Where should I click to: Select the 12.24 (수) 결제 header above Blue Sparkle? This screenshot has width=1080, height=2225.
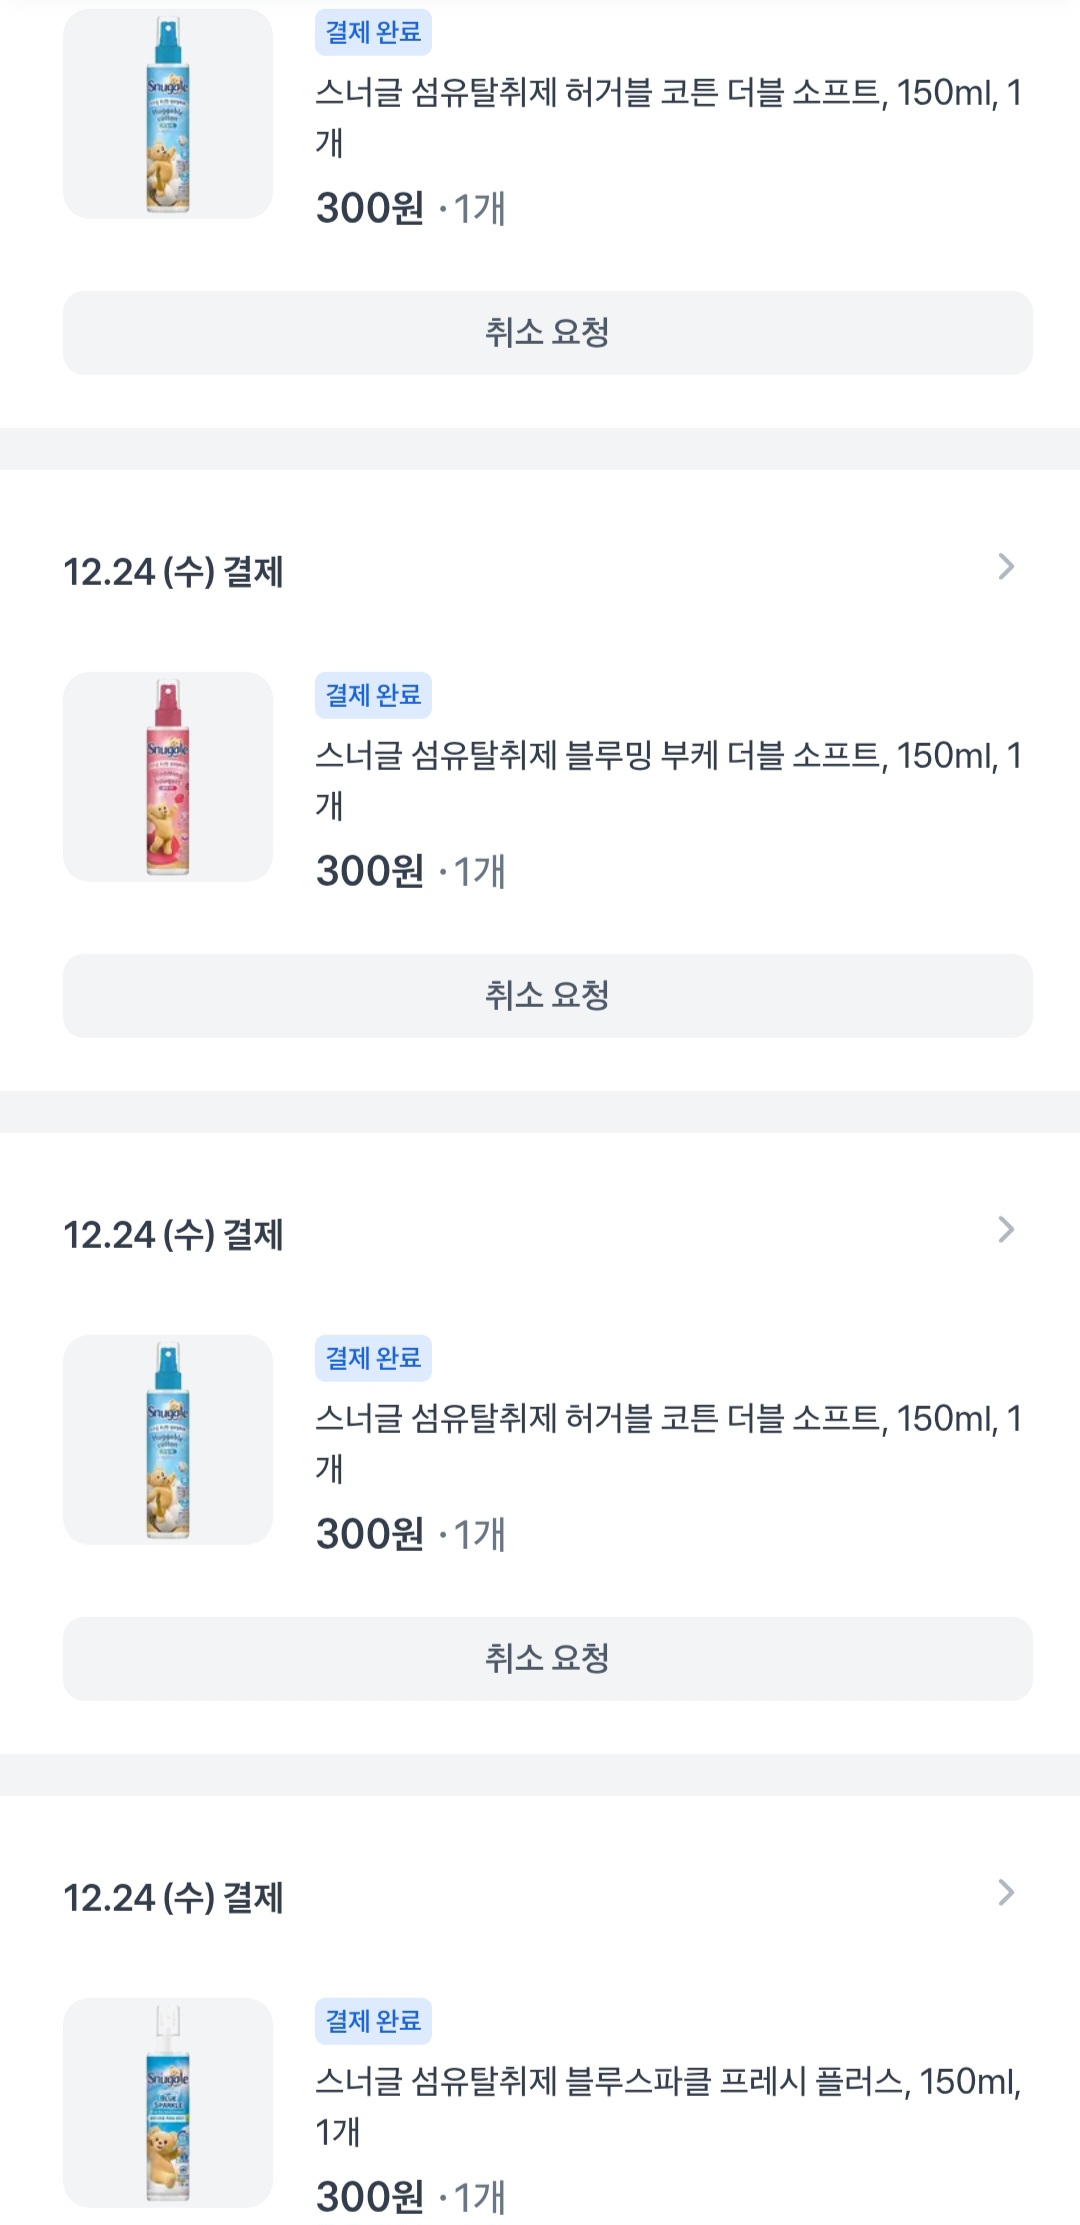click(x=174, y=1898)
